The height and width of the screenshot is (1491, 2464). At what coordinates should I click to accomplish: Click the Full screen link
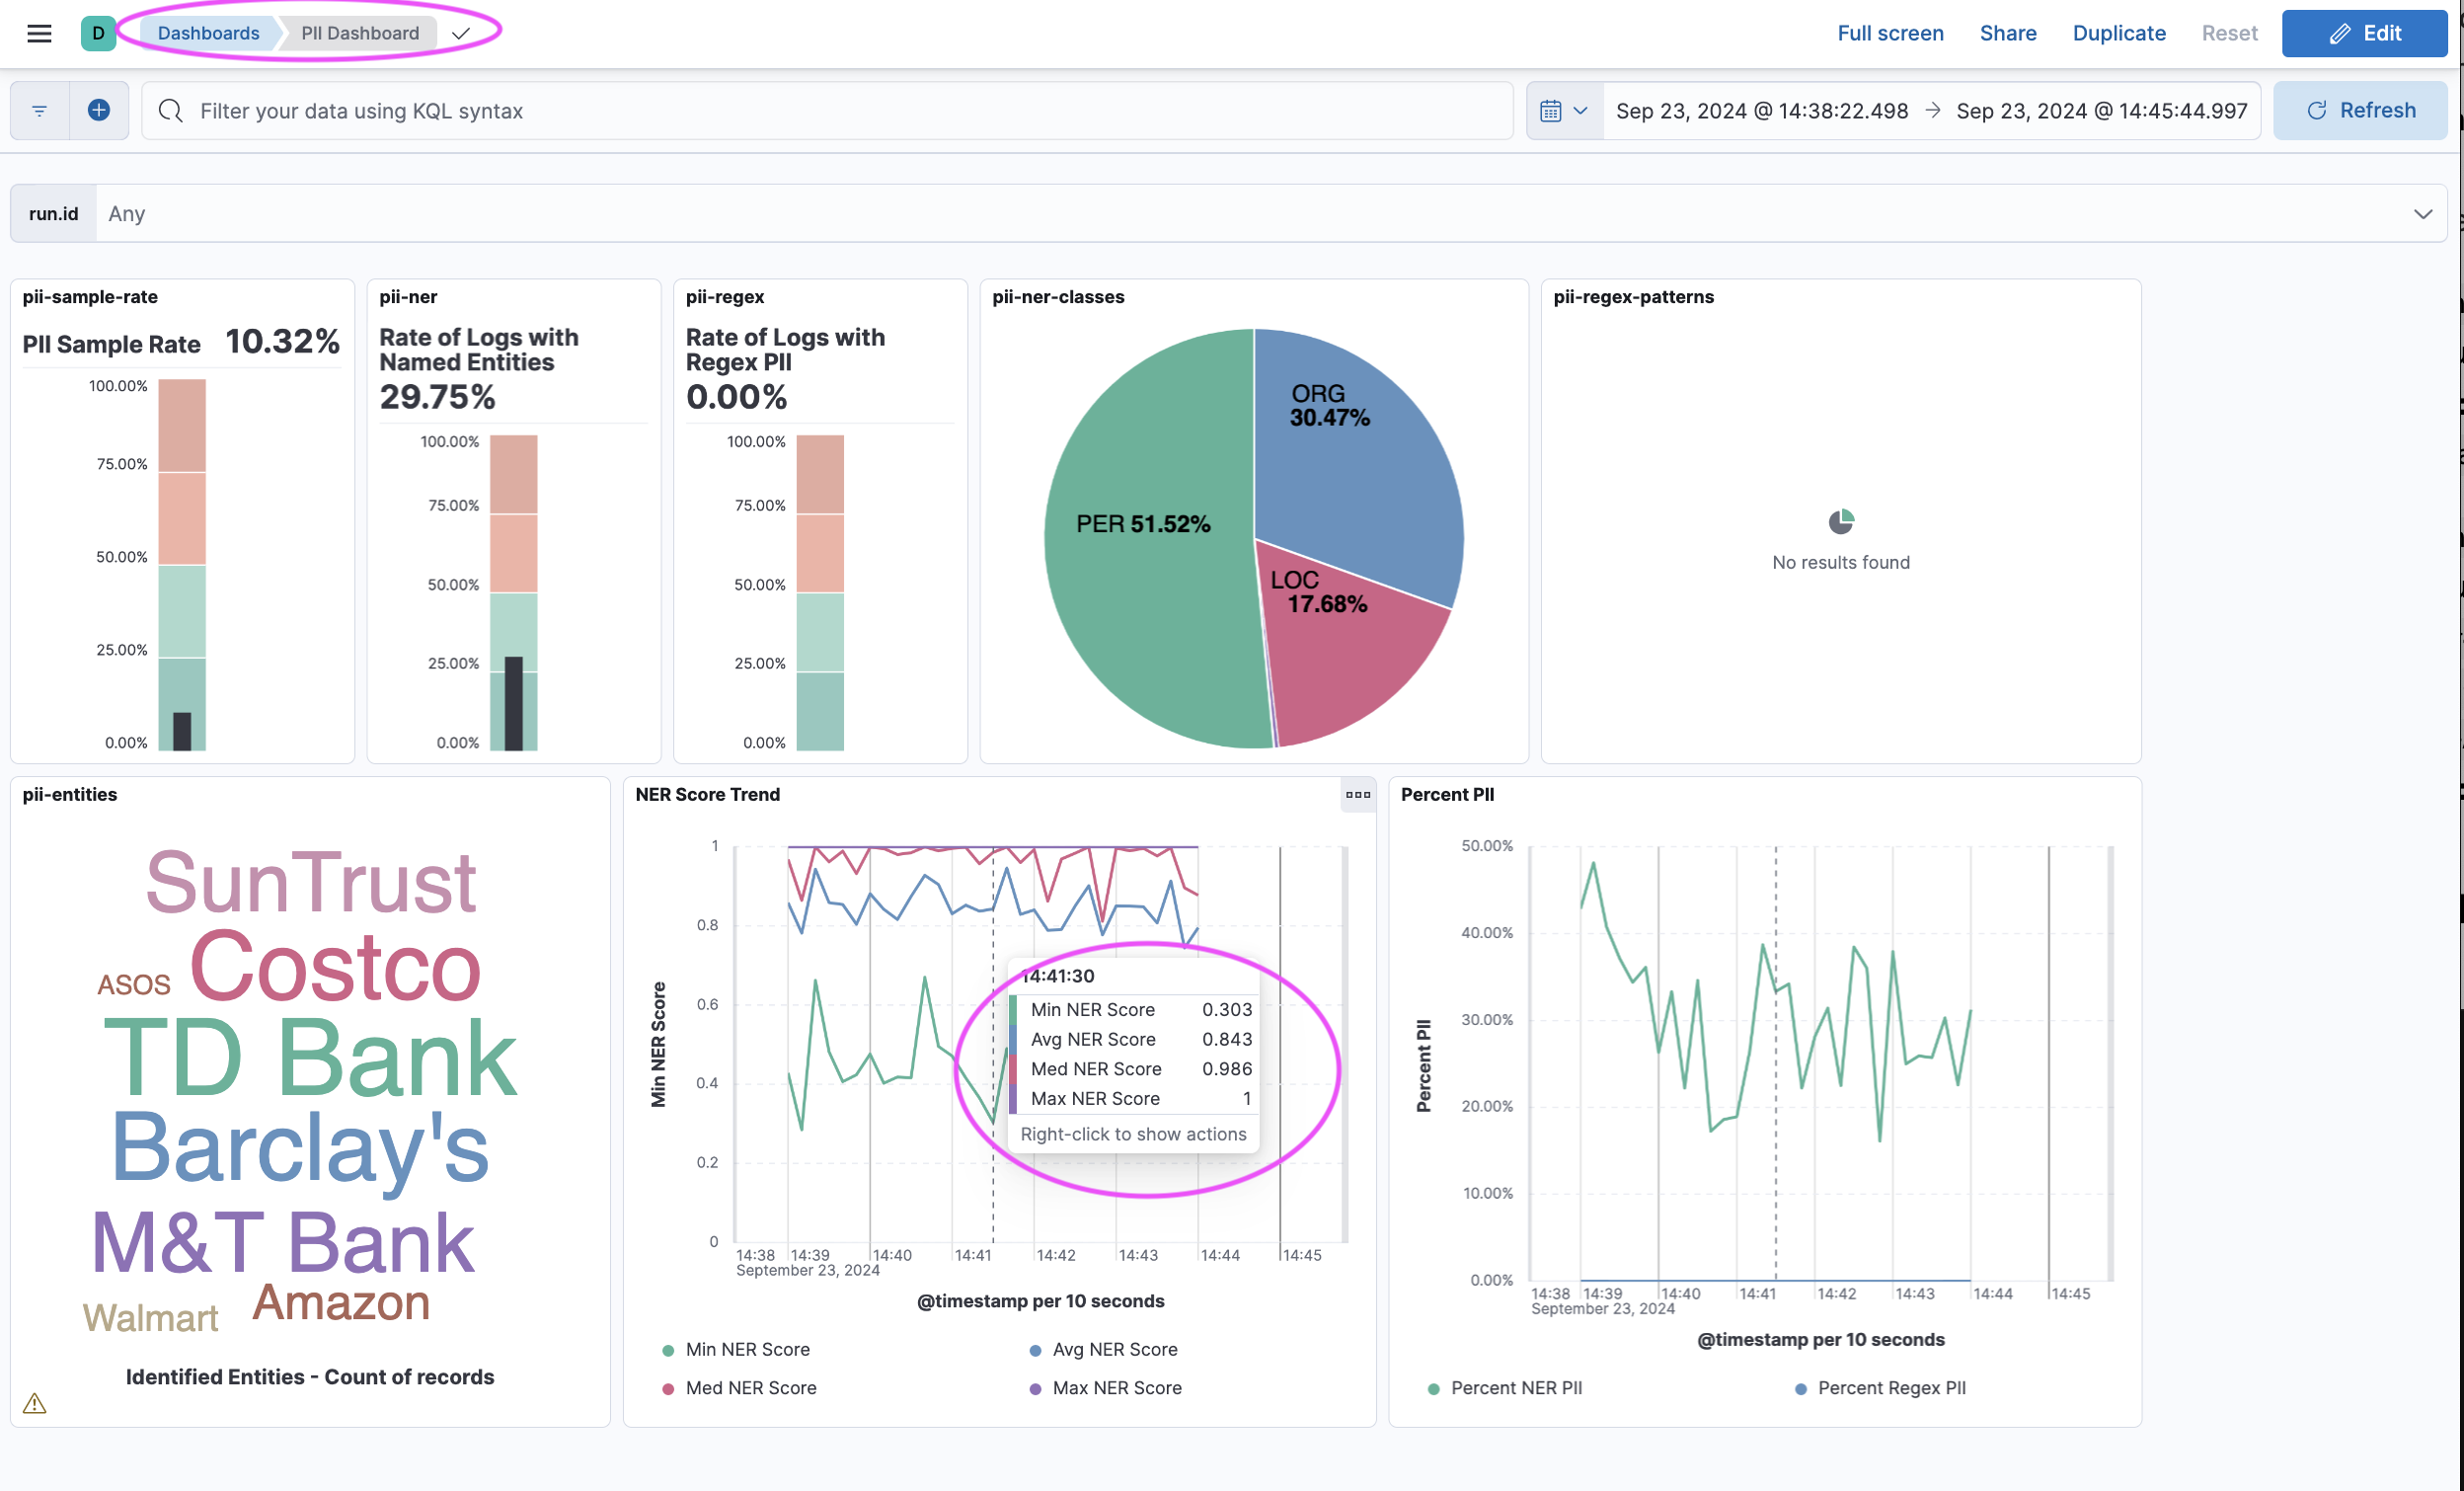[x=1890, y=33]
